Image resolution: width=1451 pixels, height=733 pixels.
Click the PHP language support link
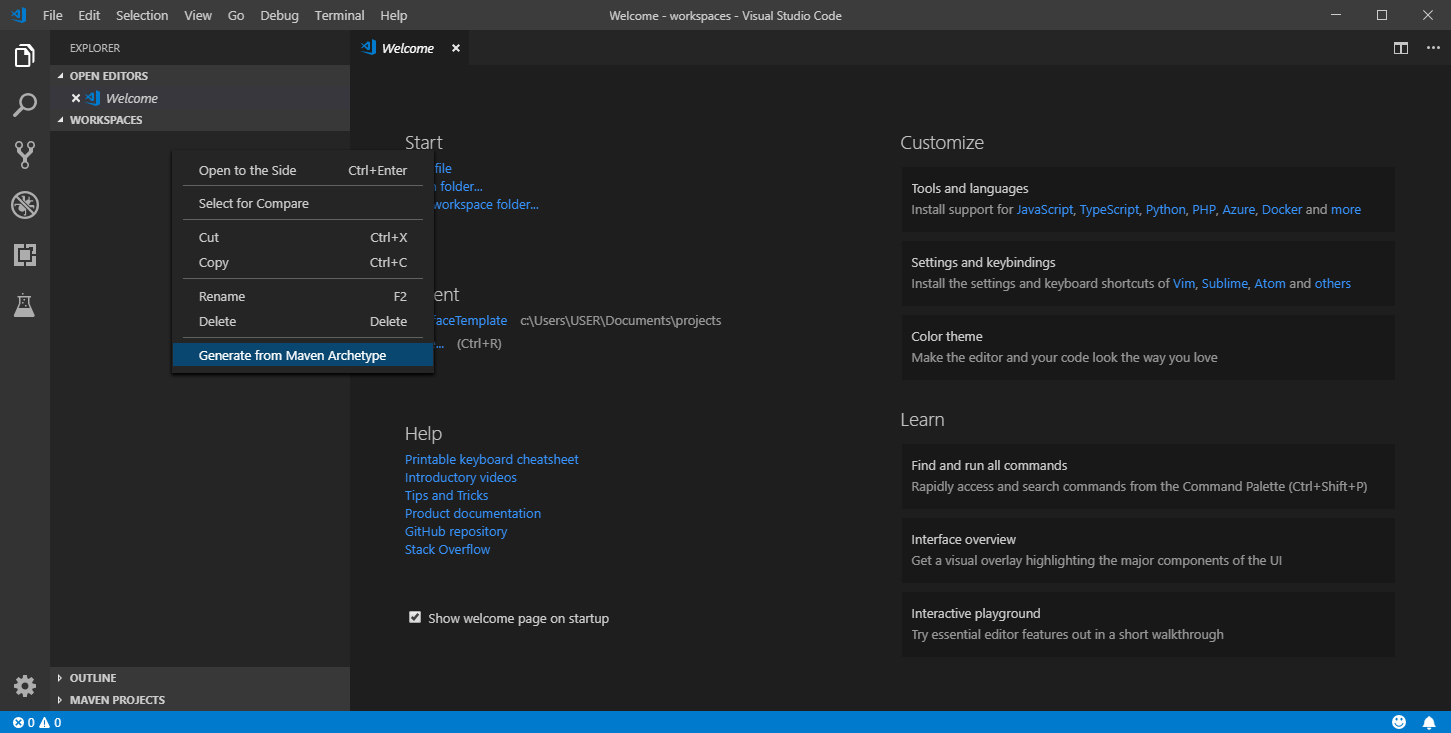(x=1203, y=209)
